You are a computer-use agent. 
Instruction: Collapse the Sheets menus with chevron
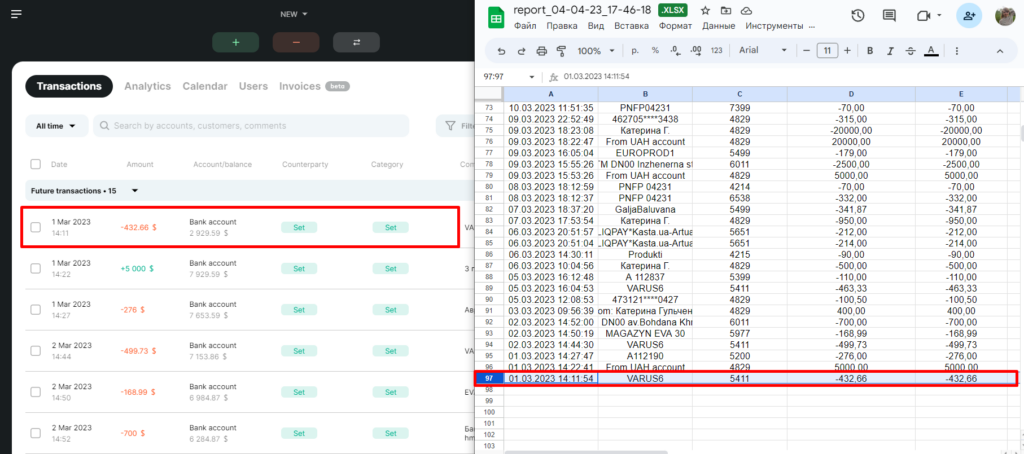click(x=999, y=50)
